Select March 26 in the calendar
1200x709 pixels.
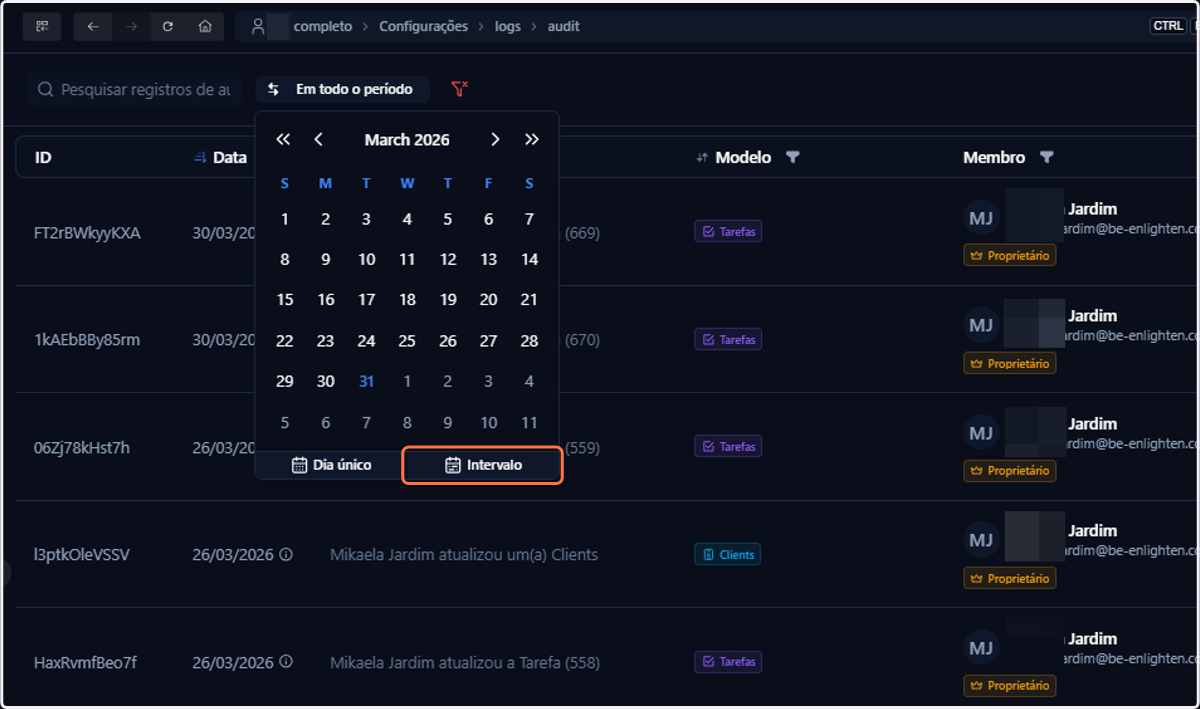point(448,341)
